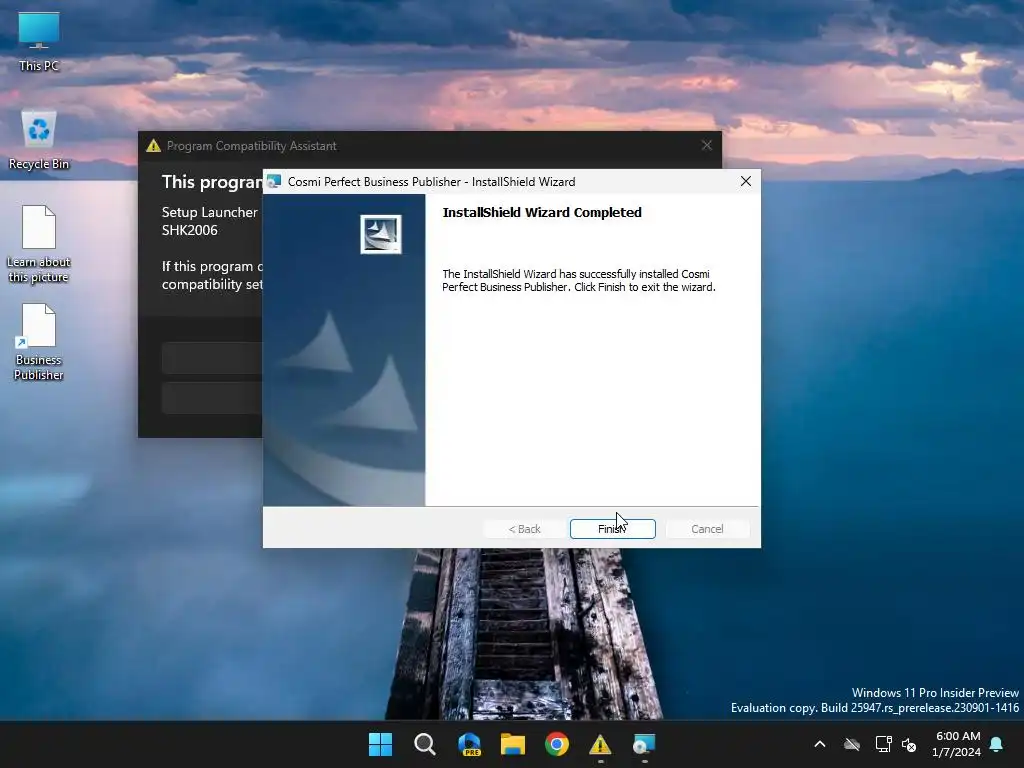Screen dimensions: 1024x768
Task: Close the InstallShield Wizard window
Action: point(746,182)
